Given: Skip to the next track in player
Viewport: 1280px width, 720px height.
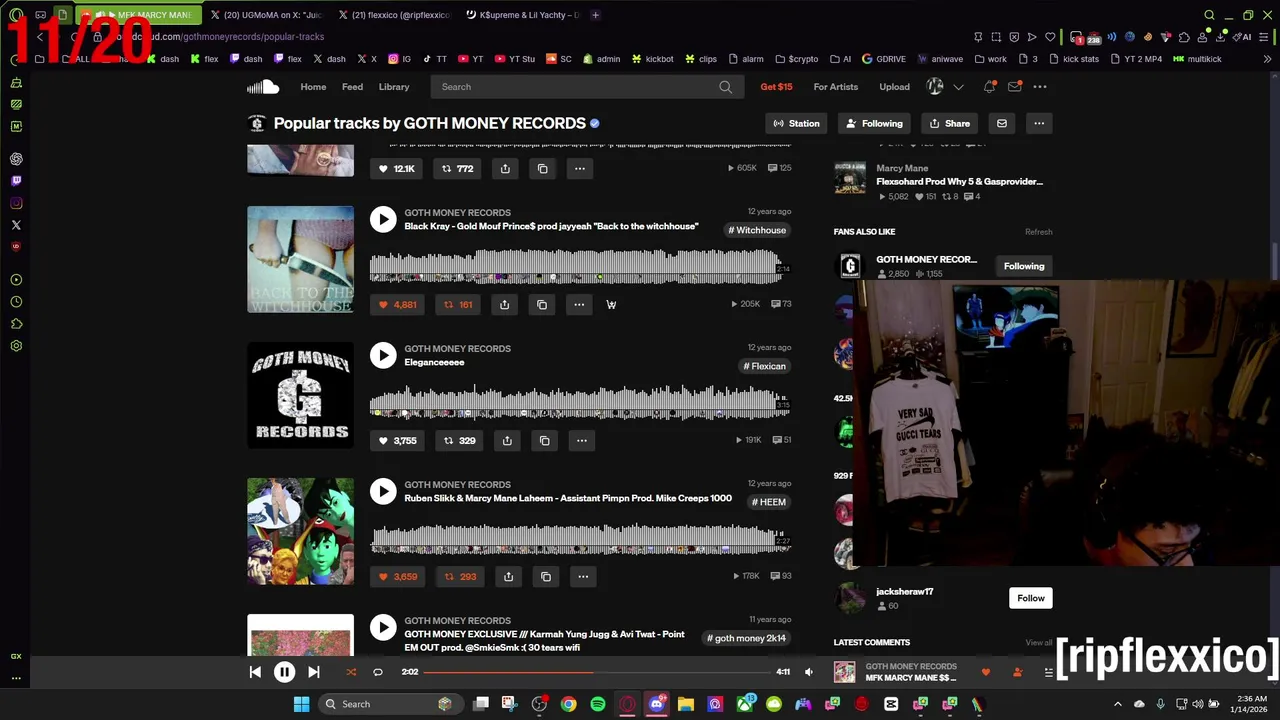Looking at the screenshot, I should click(x=313, y=672).
